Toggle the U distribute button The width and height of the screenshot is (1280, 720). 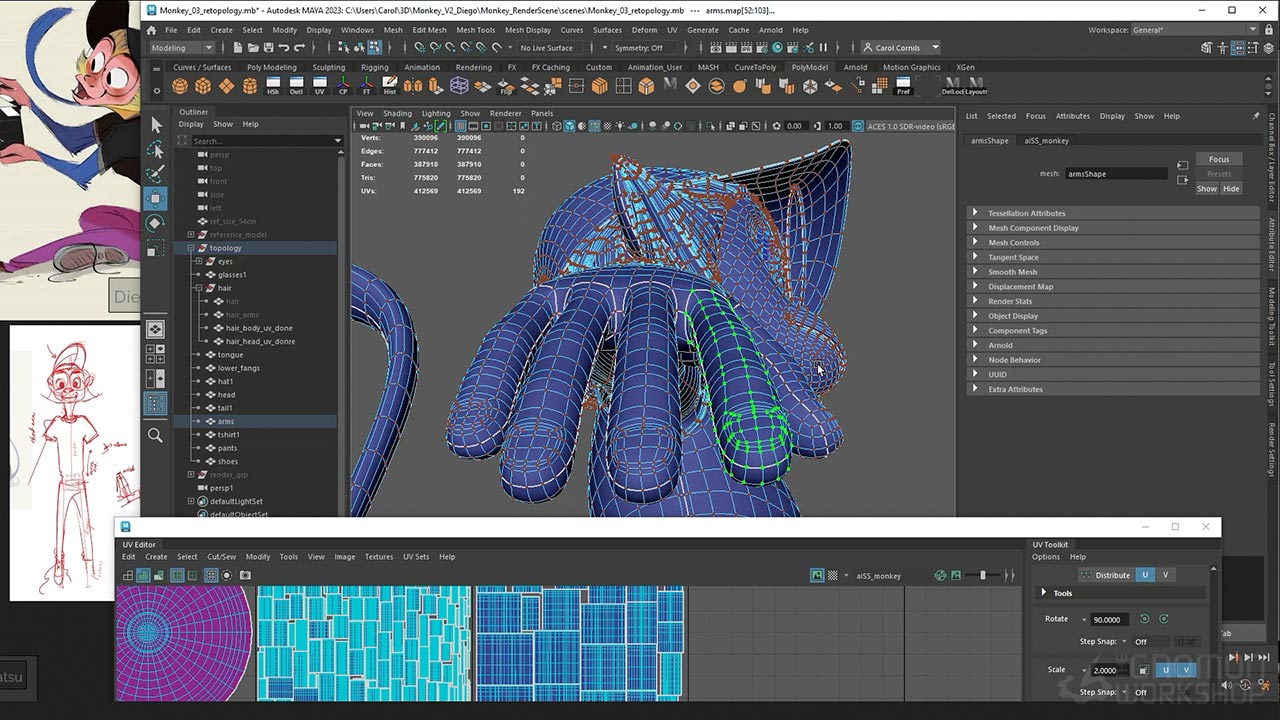[x=1145, y=575]
